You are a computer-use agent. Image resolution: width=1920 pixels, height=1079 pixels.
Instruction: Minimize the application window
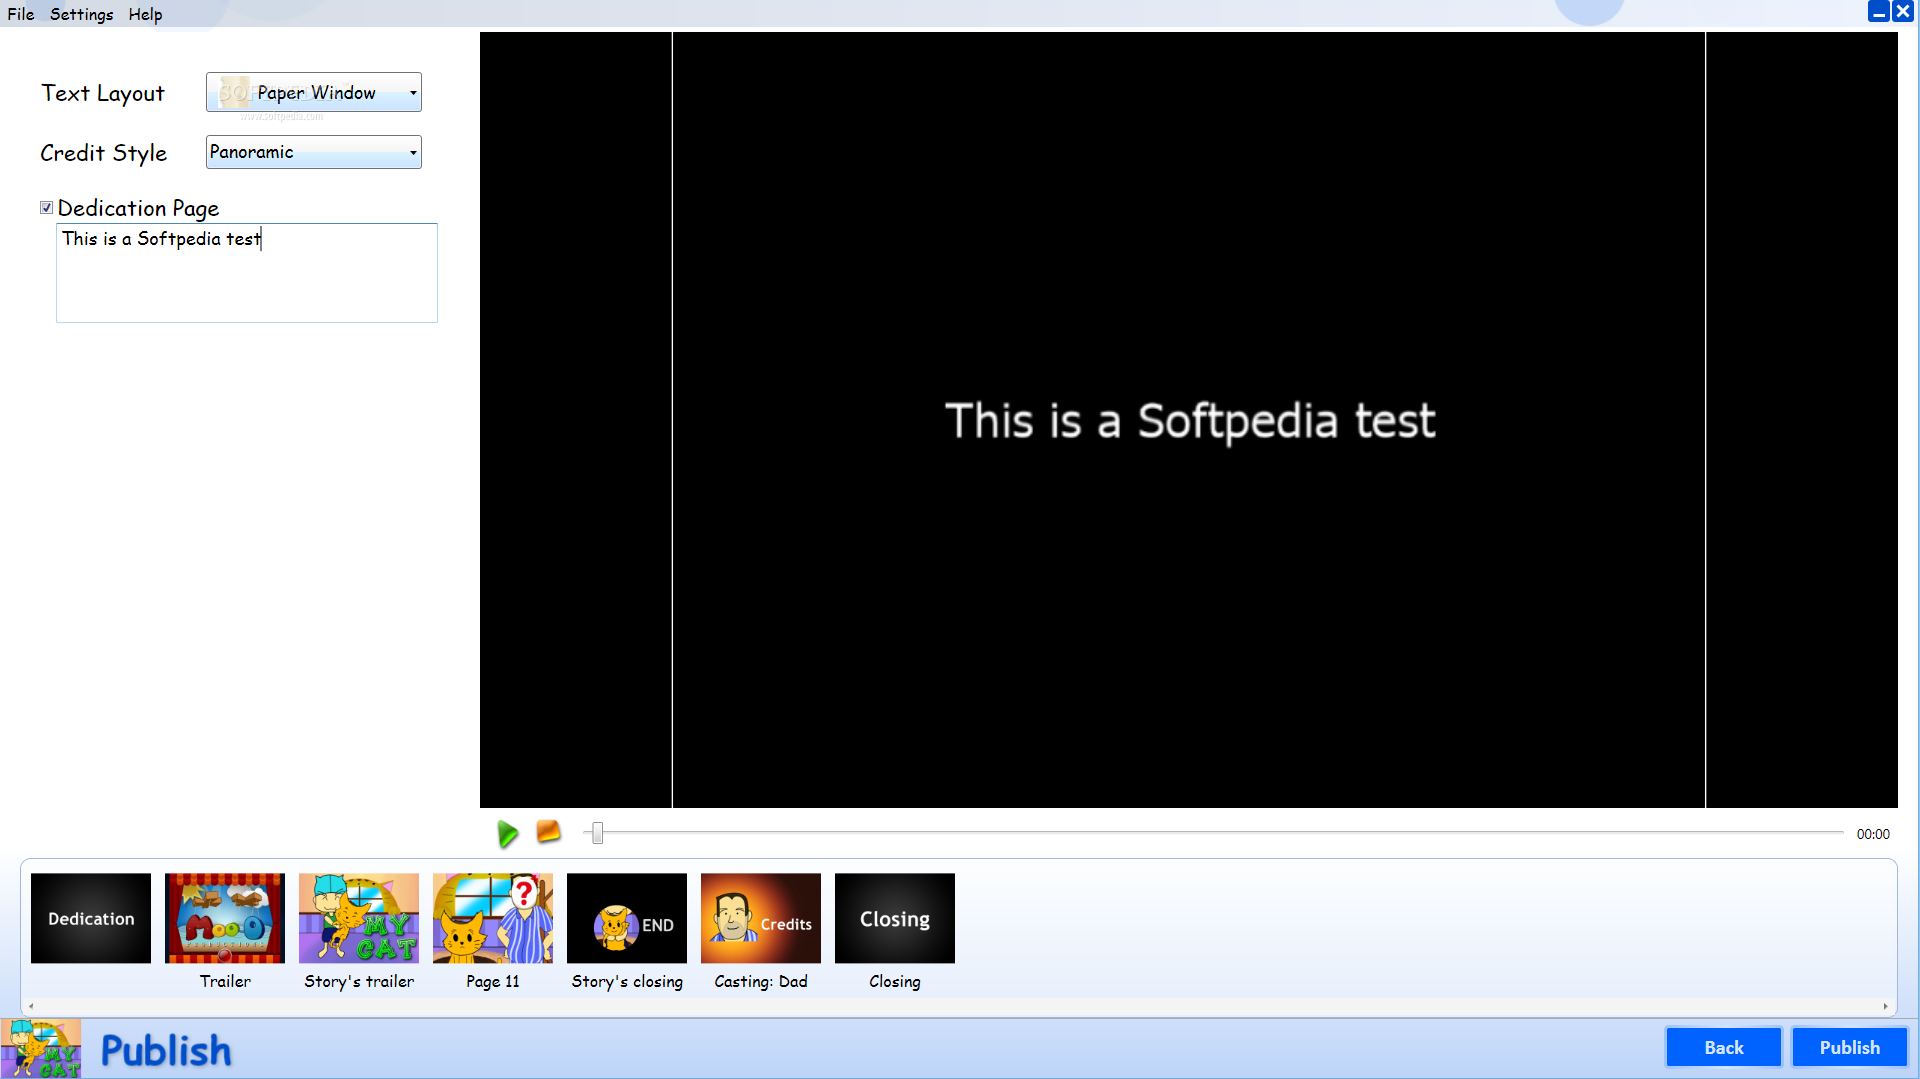tap(1878, 11)
